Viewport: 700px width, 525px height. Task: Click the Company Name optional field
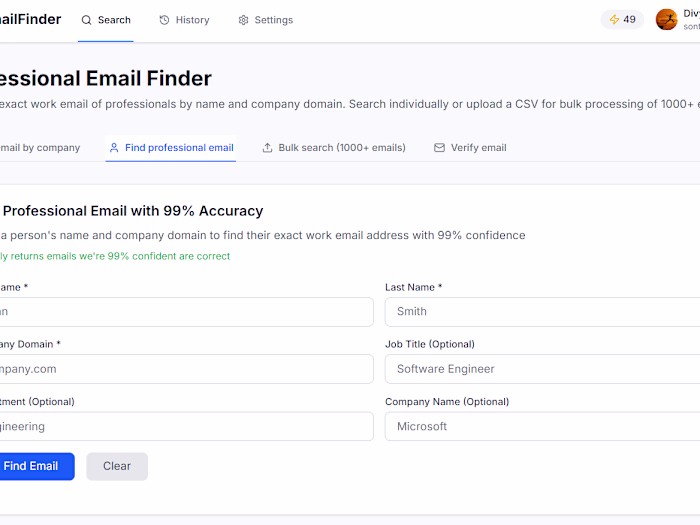coord(542,427)
